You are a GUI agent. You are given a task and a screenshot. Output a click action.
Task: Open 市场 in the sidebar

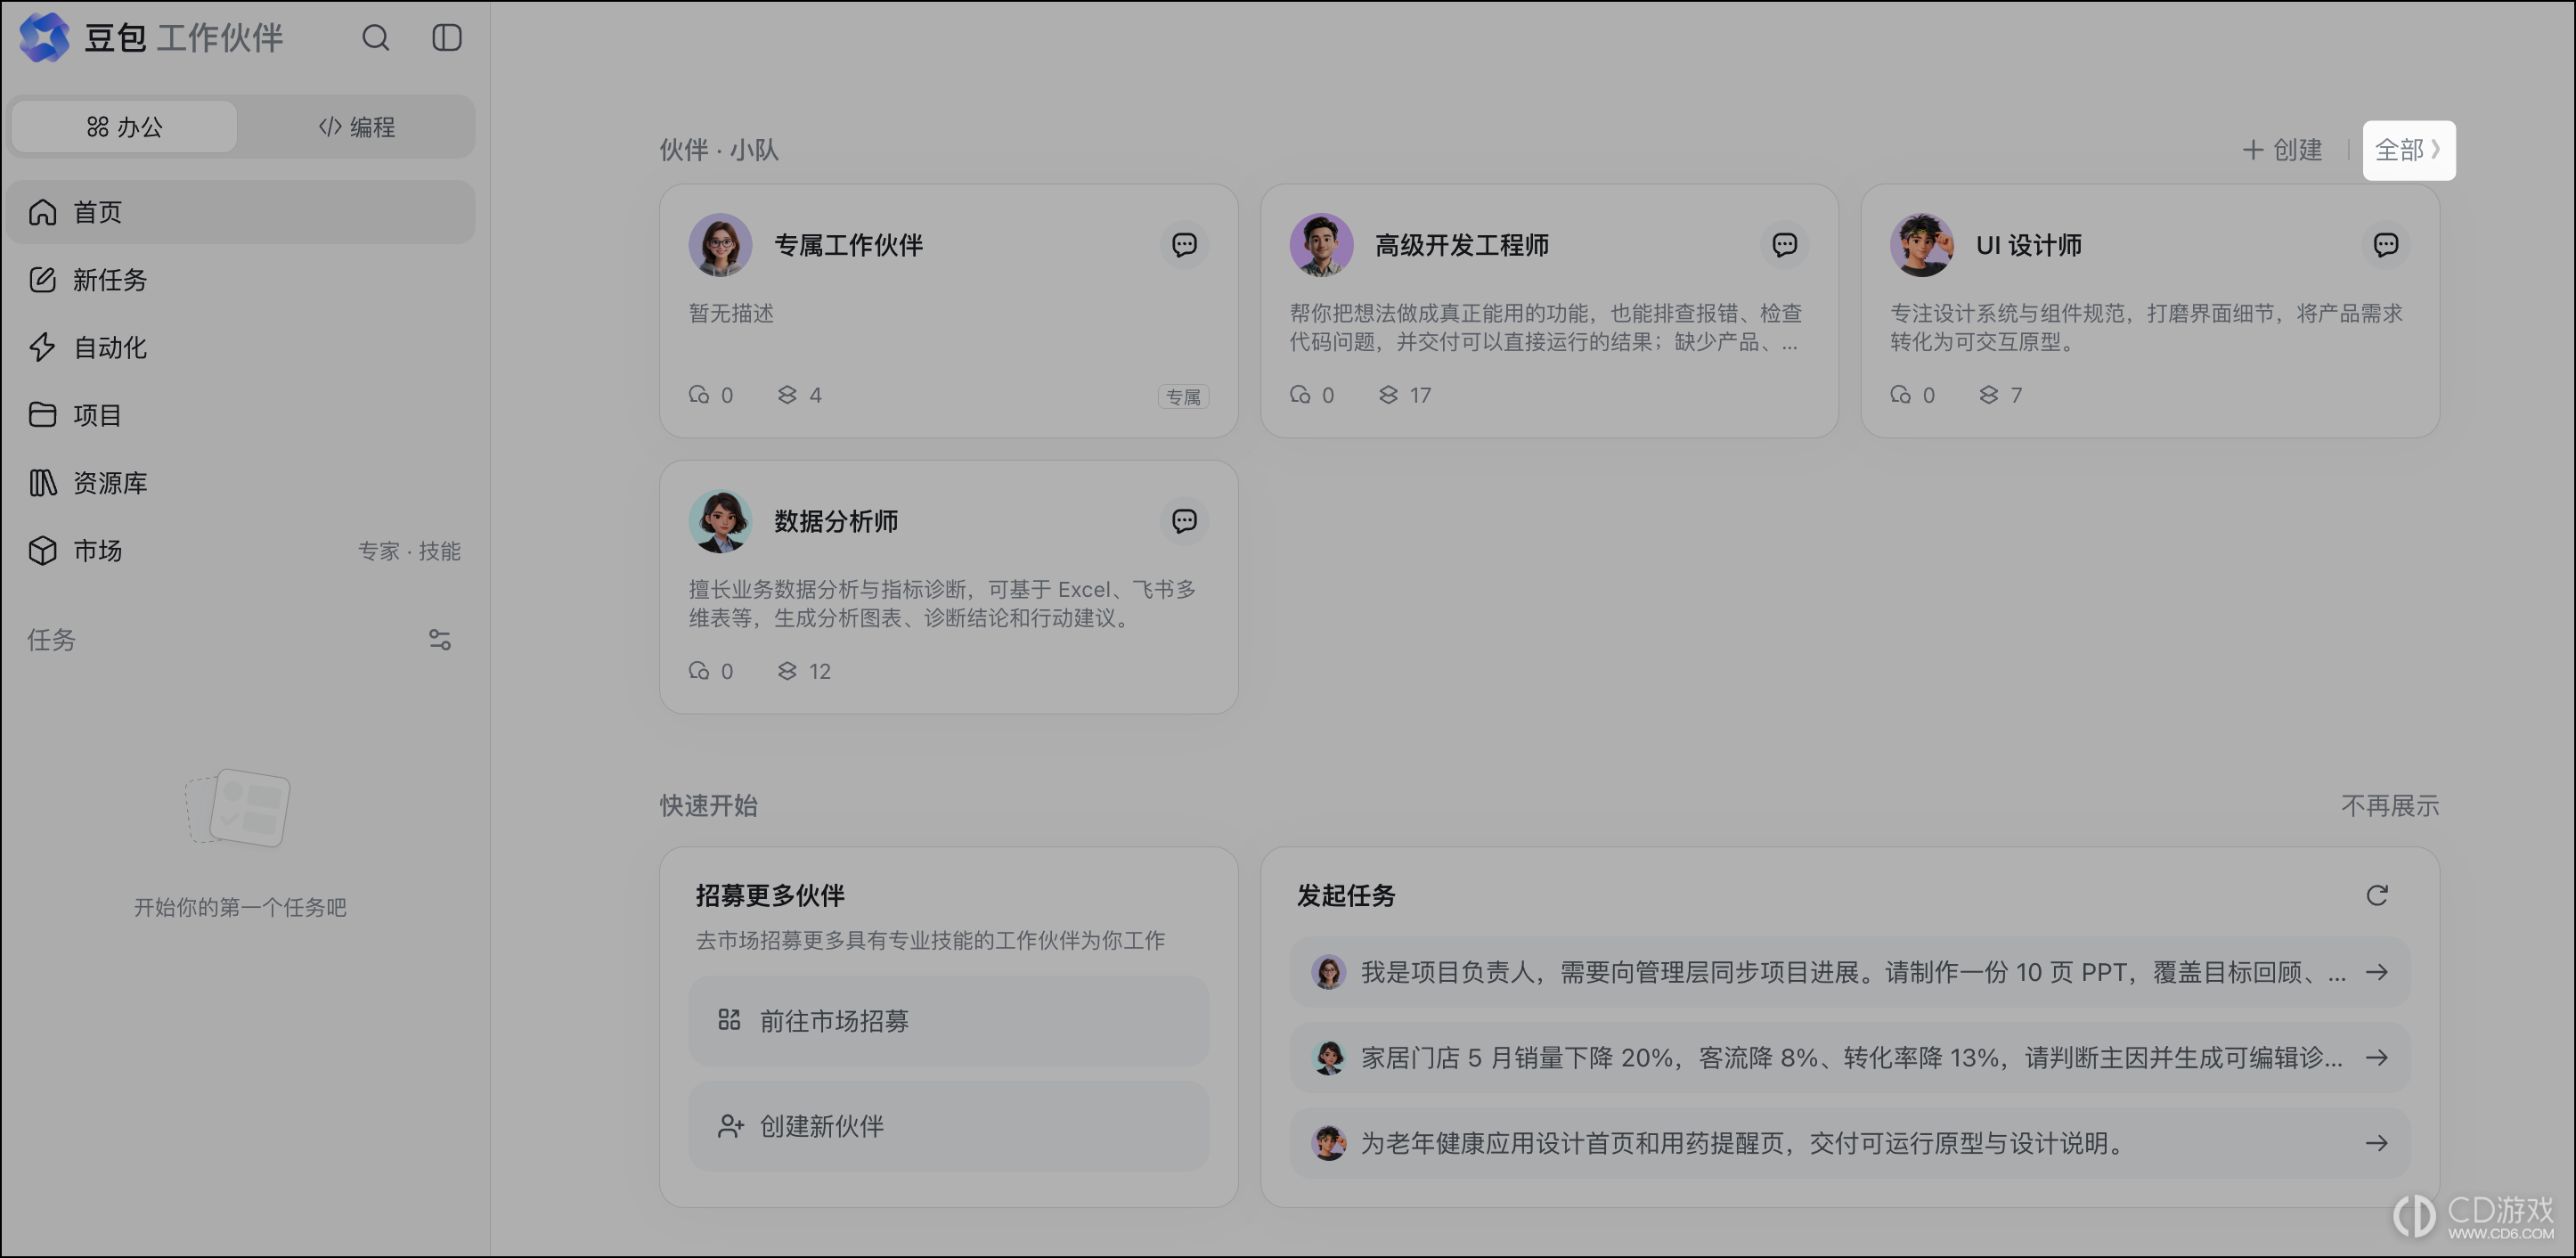click(240, 551)
